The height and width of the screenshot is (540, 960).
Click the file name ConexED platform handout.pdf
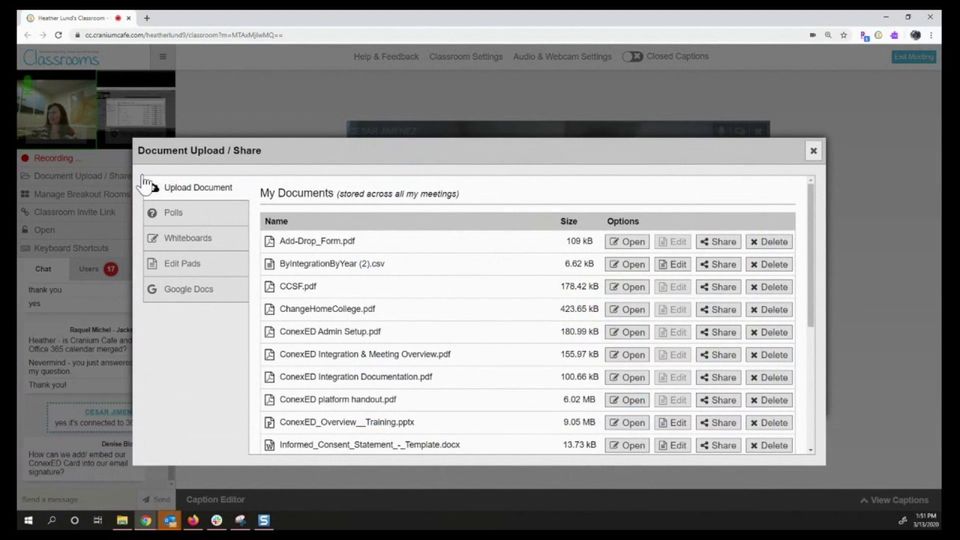338,400
